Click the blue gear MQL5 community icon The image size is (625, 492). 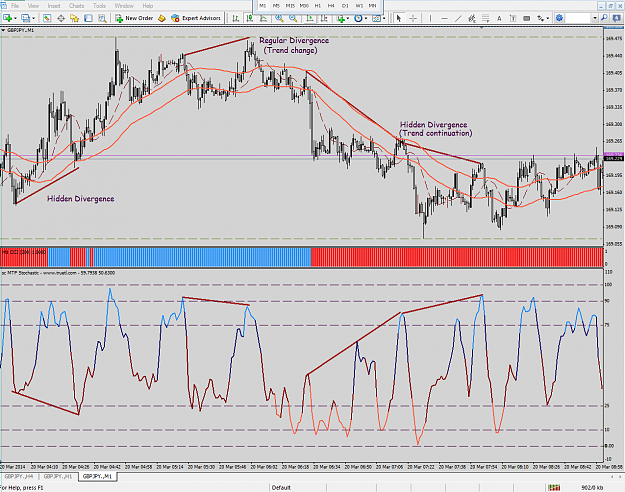pos(560,18)
